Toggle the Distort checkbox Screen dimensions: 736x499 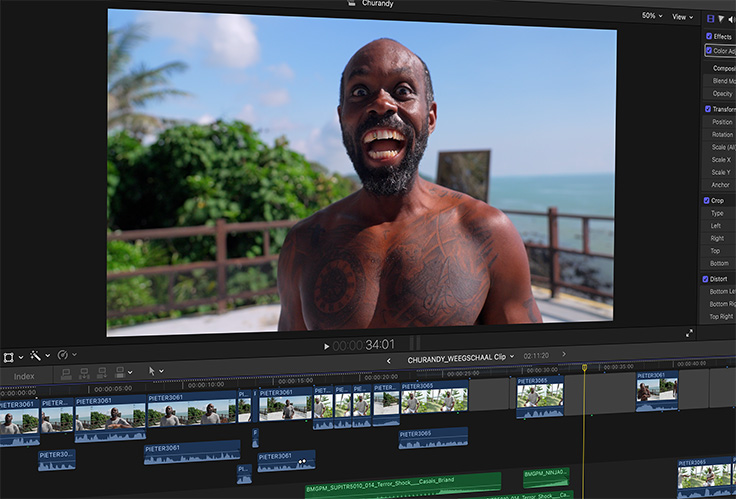point(705,279)
